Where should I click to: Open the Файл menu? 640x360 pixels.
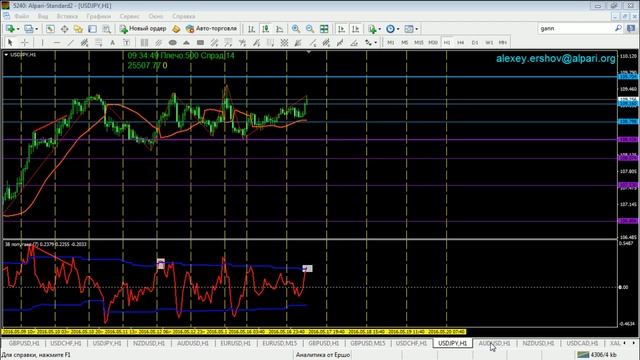[22, 16]
